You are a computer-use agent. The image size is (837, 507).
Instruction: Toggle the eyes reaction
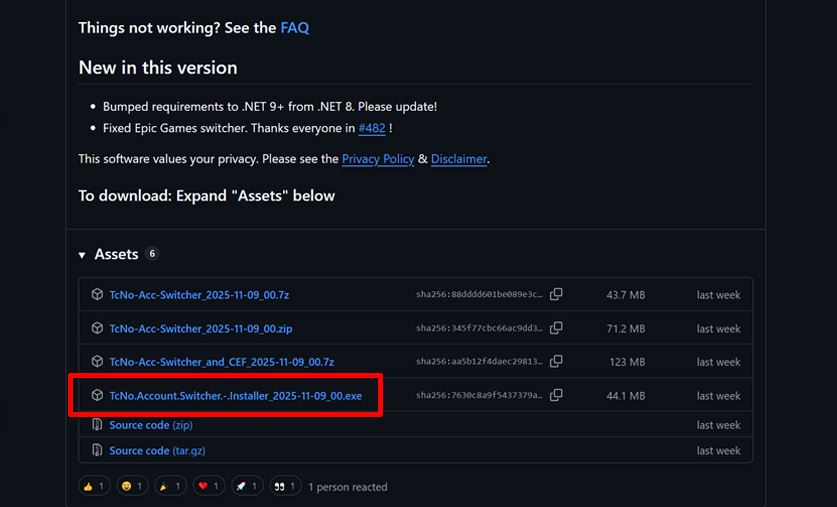(286, 486)
